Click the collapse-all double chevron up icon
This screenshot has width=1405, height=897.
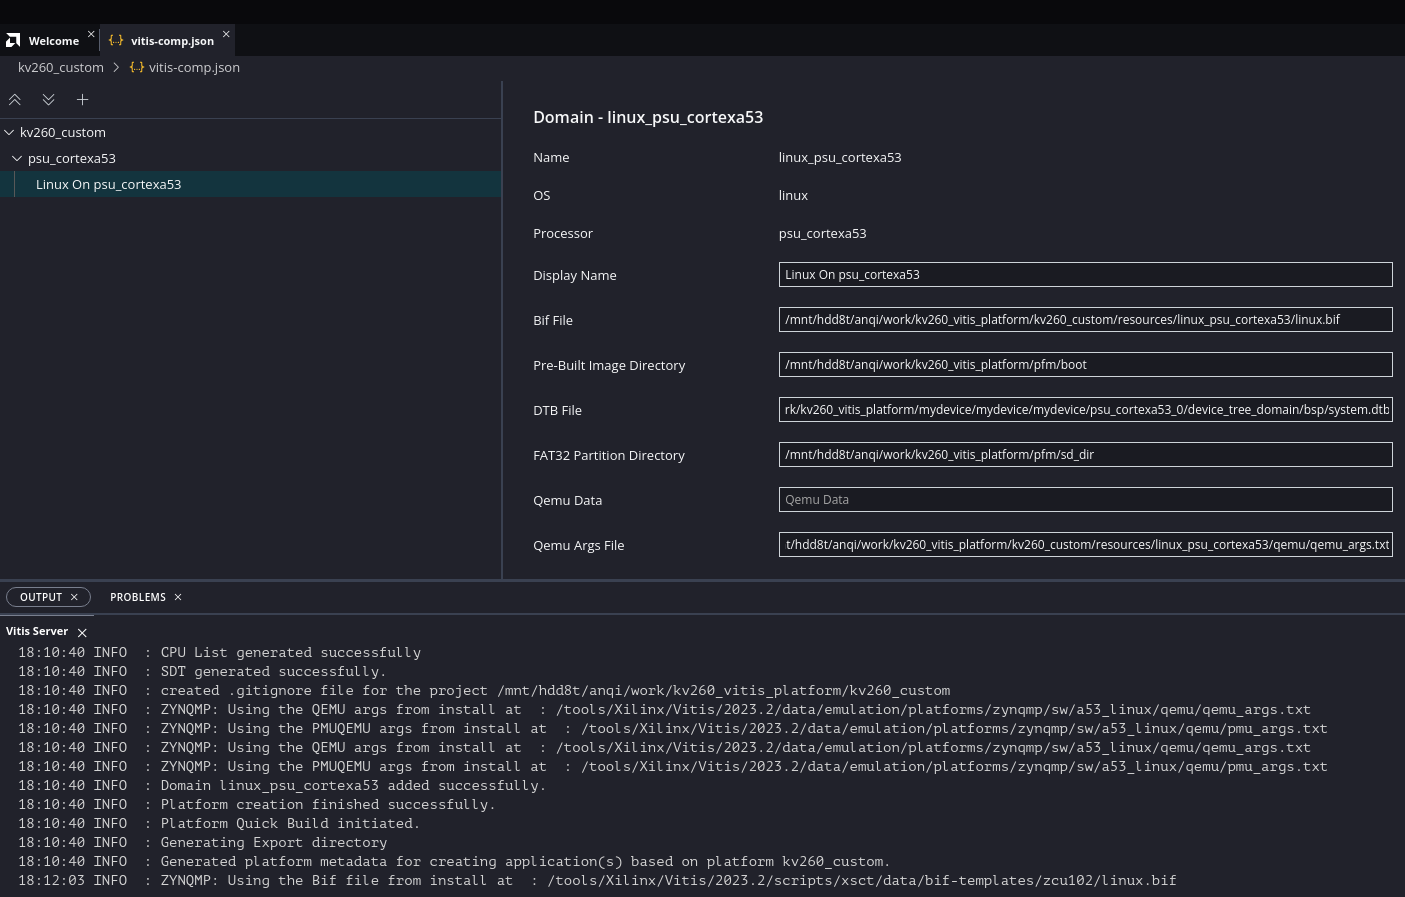pos(15,100)
